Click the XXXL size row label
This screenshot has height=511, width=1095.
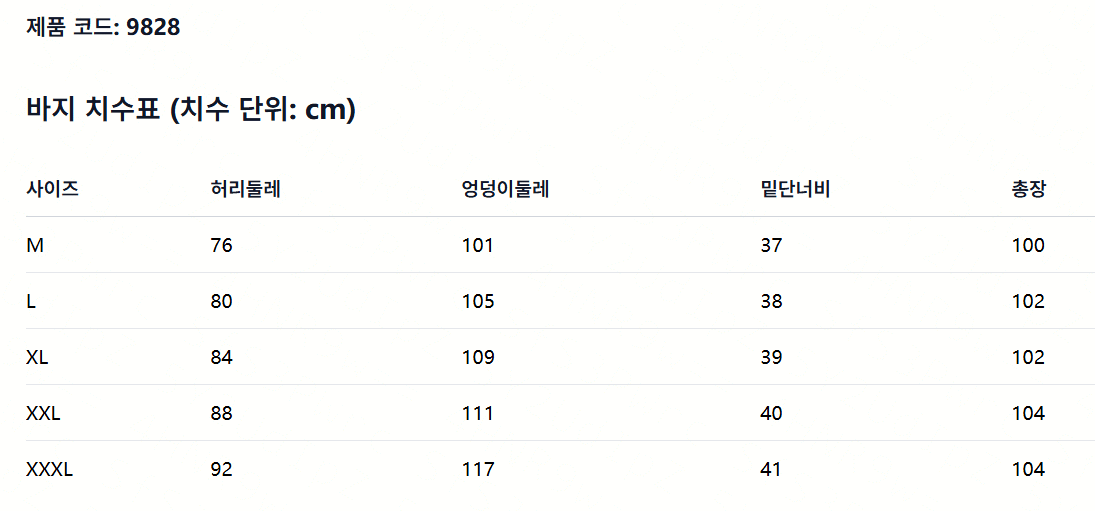point(50,469)
